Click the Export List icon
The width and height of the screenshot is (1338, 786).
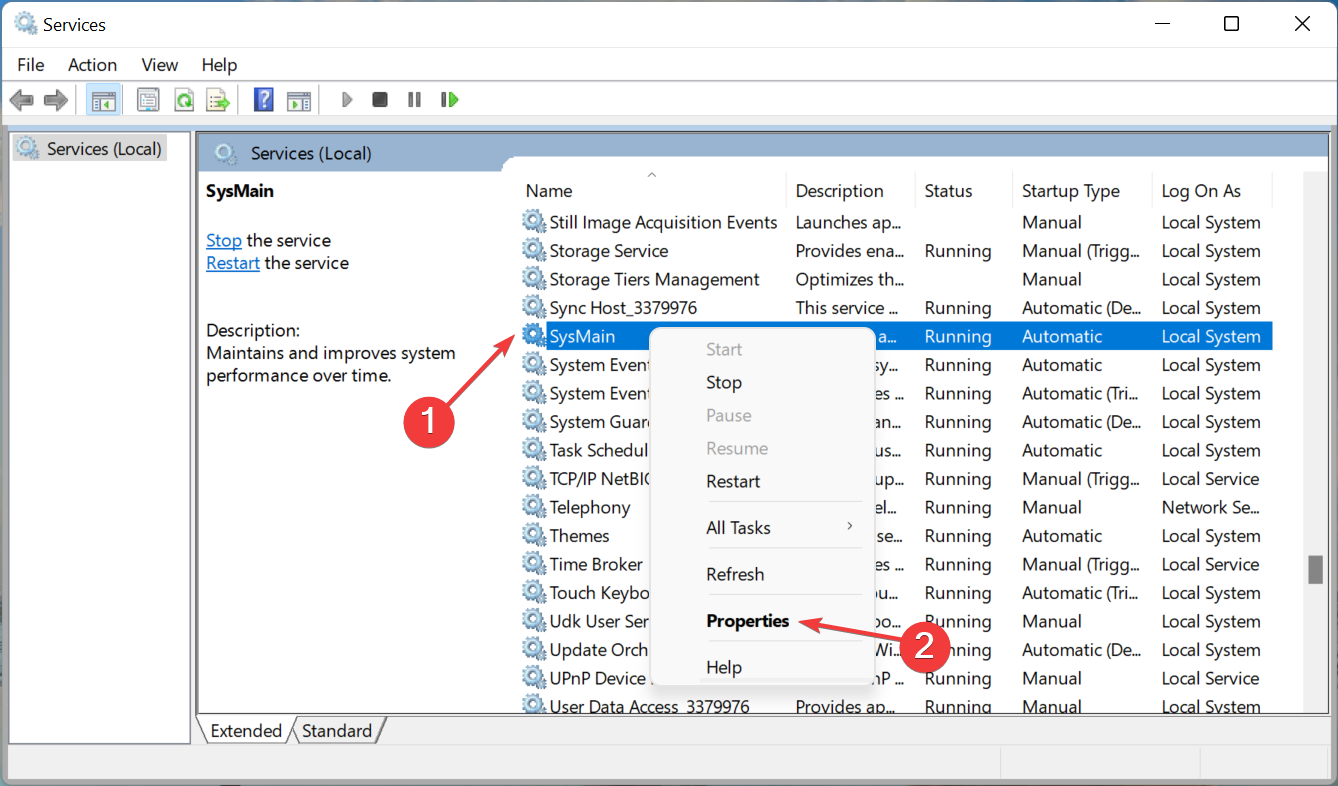(218, 99)
